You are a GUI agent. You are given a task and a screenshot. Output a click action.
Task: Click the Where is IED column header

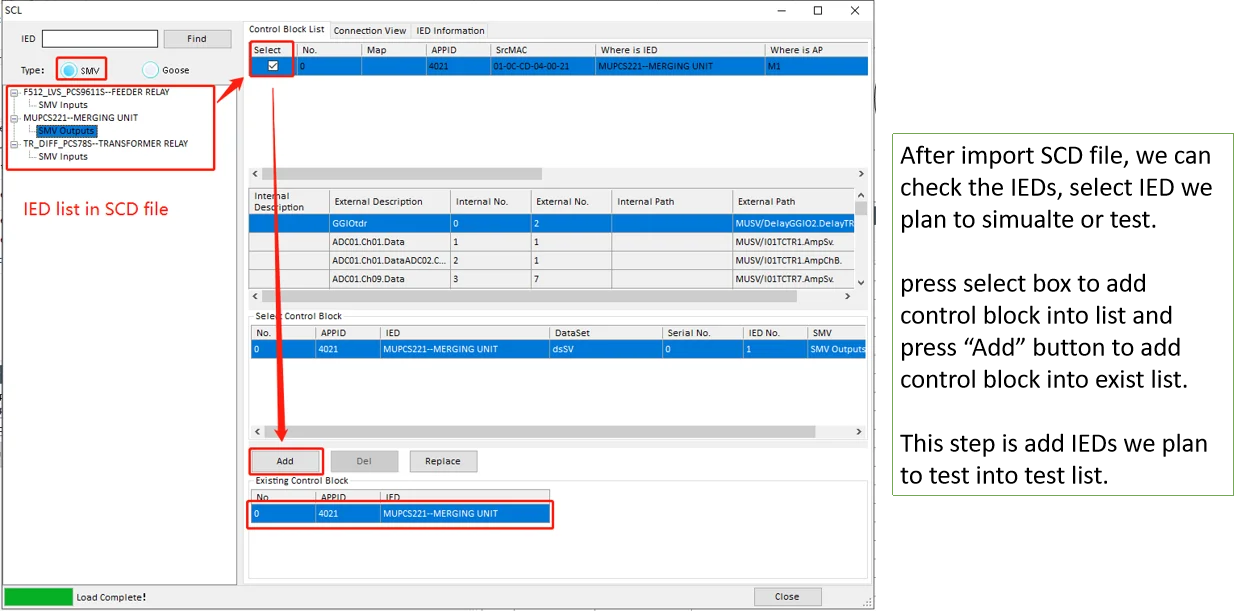(679, 50)
